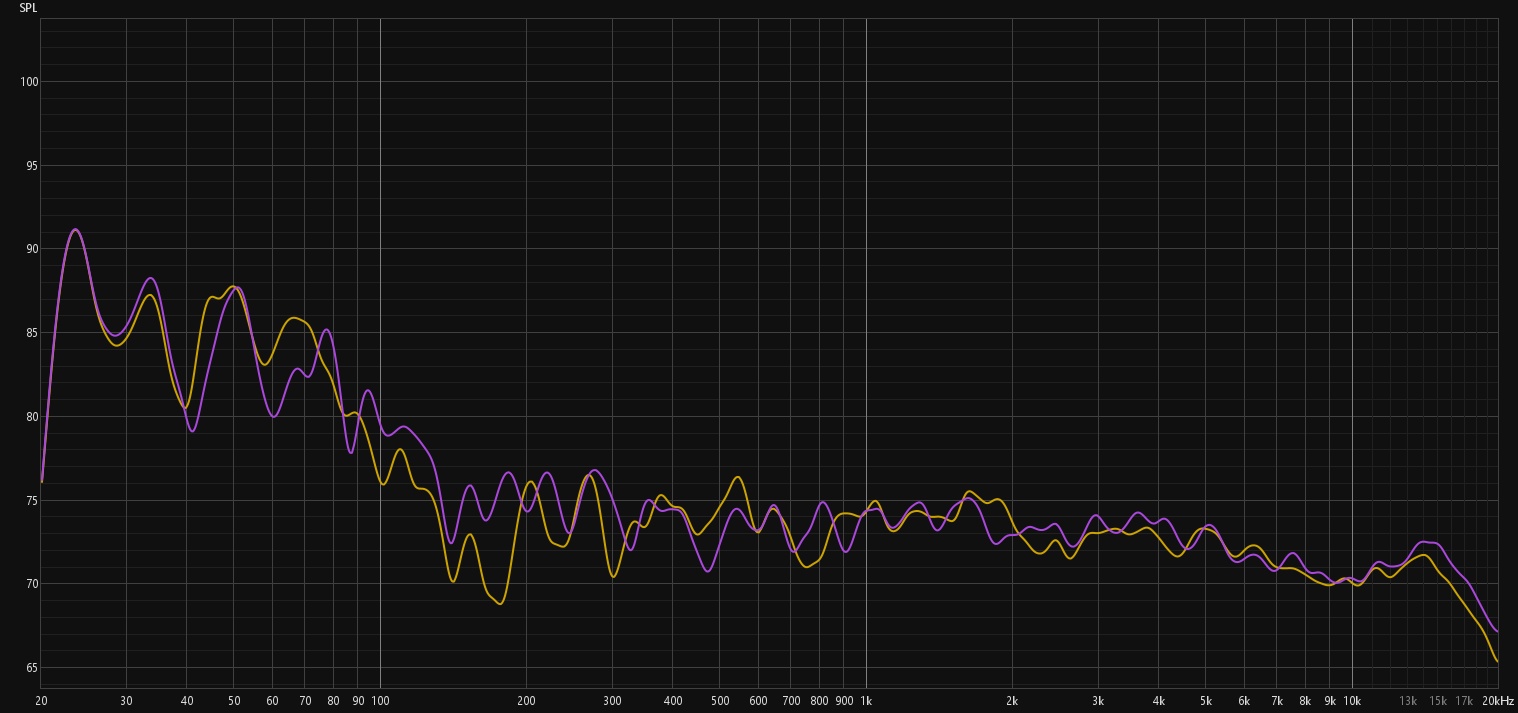Click the SPL axis label
The height and width of the screenshot is (713, 1518).
28,8
